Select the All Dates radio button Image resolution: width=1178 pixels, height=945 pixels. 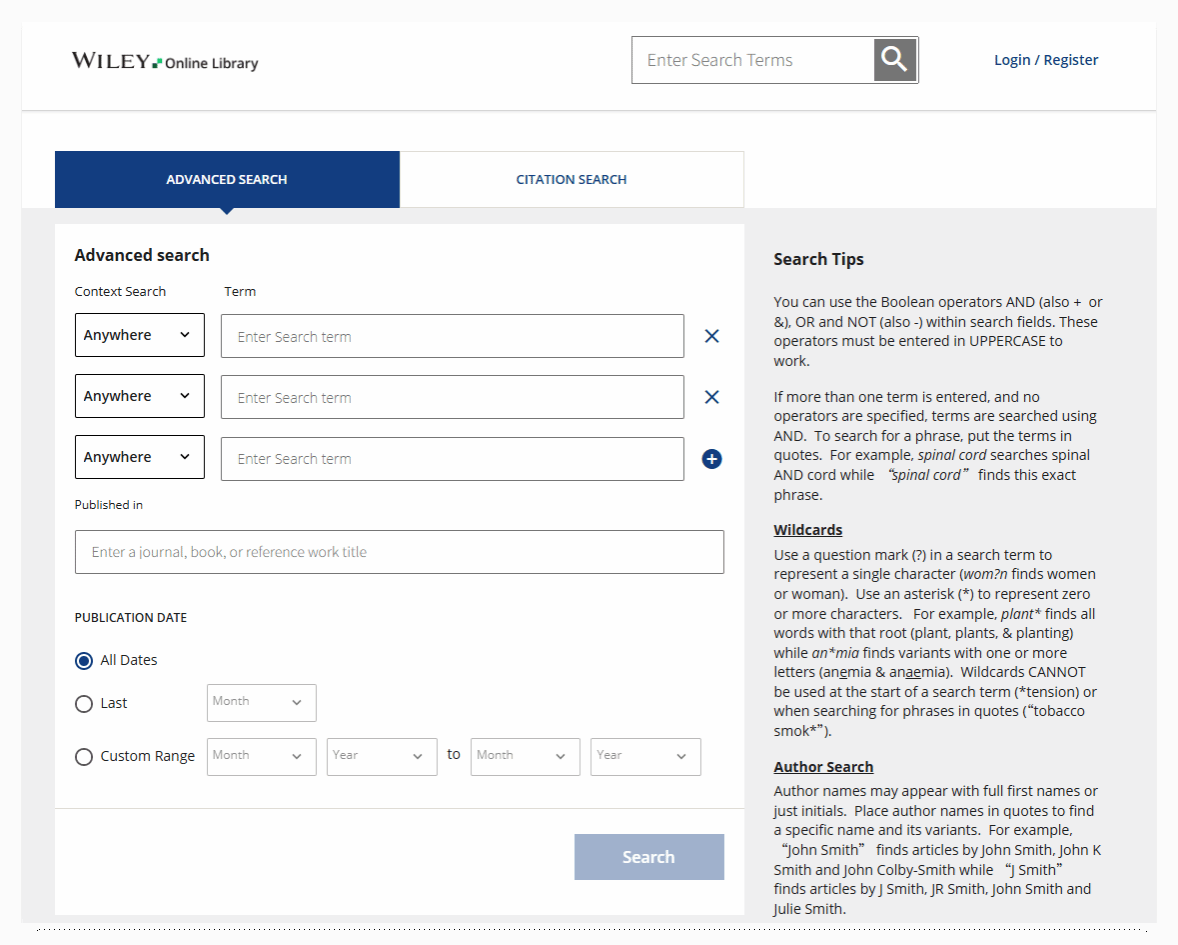(84, 660)
